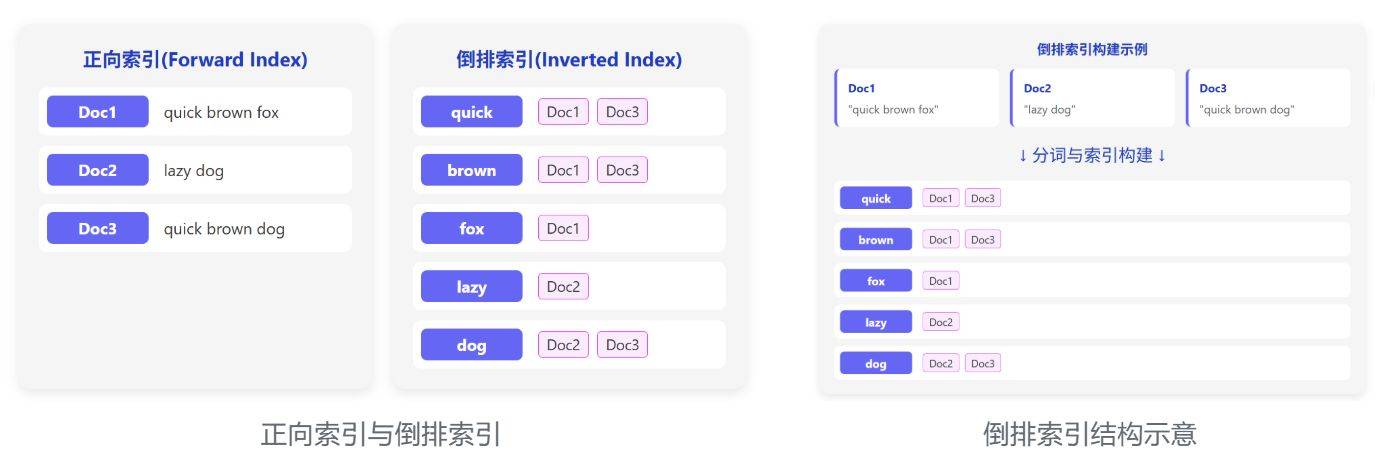
Task: Click the 'brown' term in Inverted Index panel
Action: point(471,170)
